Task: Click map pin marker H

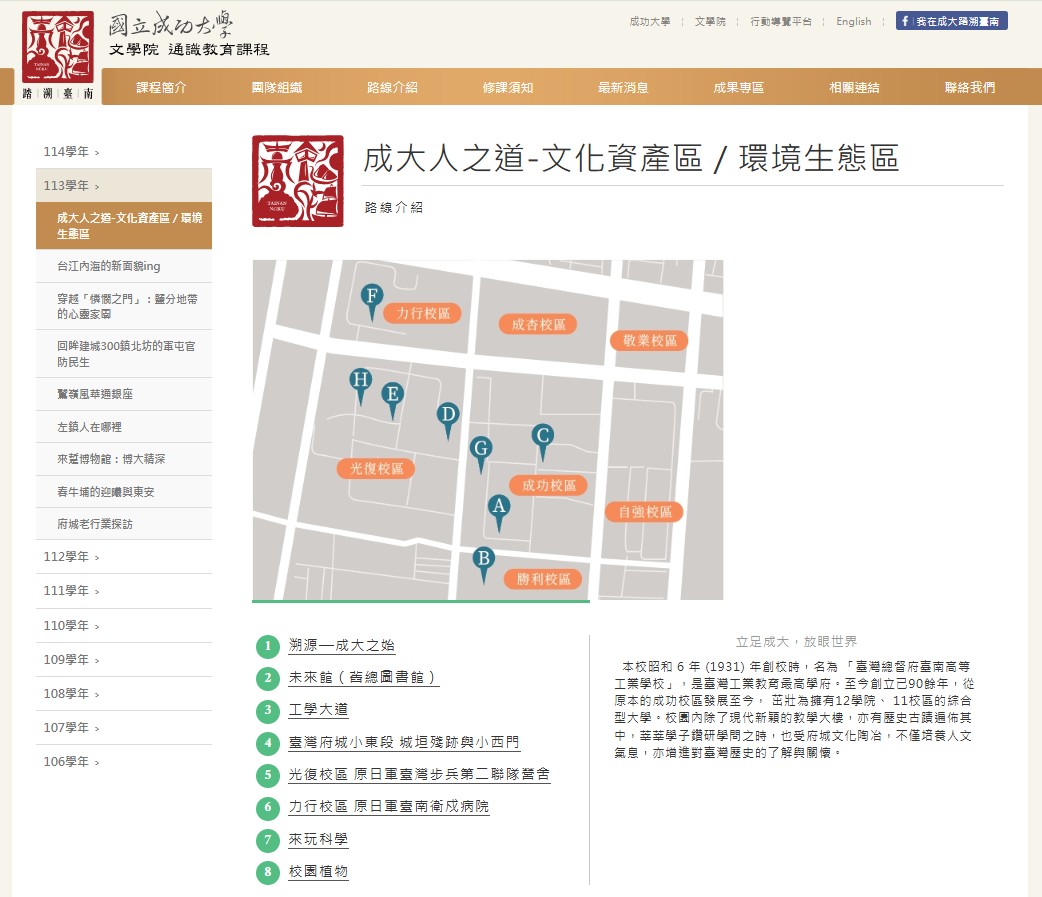Action: click(x=360, y=382)
